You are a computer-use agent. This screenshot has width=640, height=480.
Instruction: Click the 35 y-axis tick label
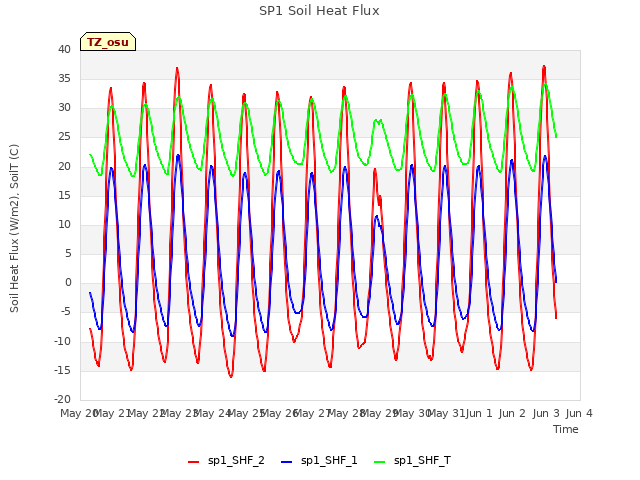pyautogui.click(x=64, y=78)
